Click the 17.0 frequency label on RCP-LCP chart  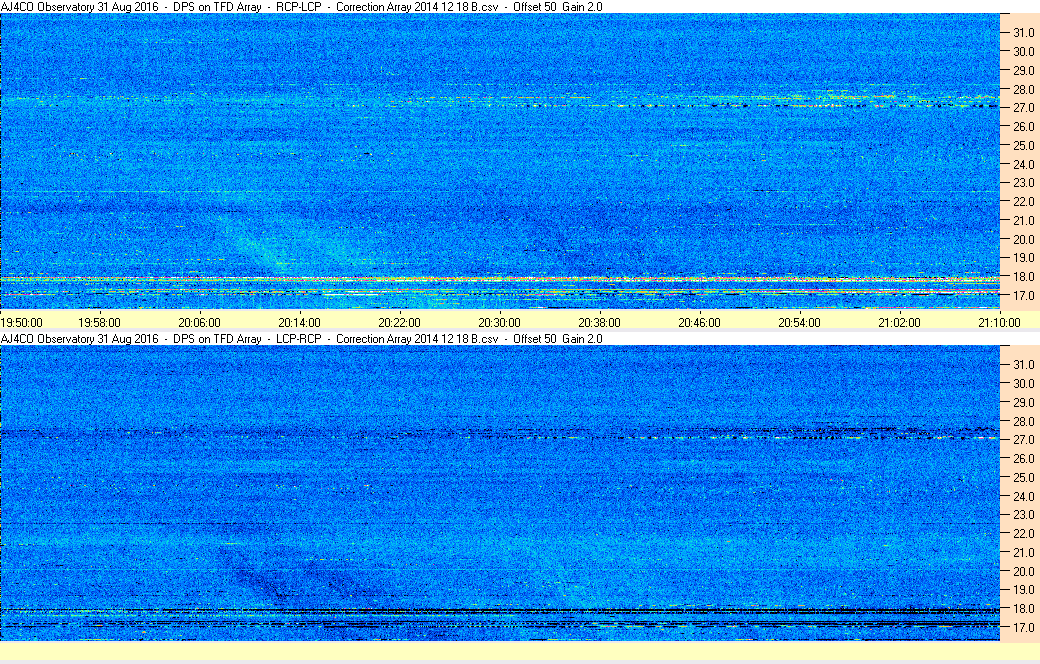coord(1023,296)
